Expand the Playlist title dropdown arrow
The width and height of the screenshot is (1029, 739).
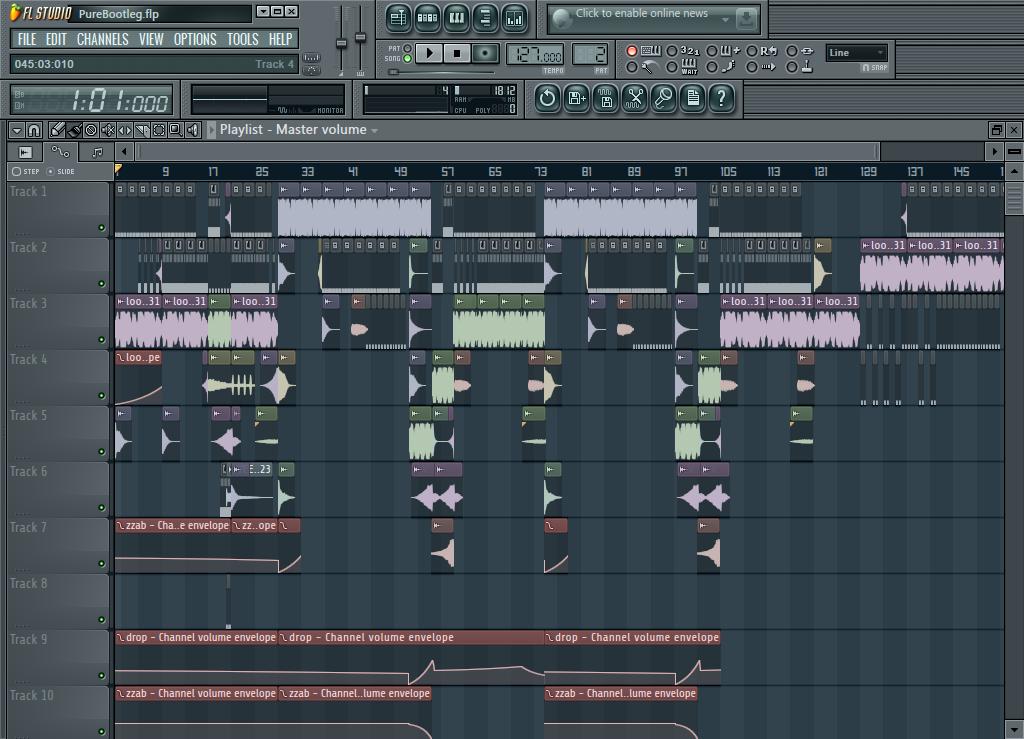(375, 130)
